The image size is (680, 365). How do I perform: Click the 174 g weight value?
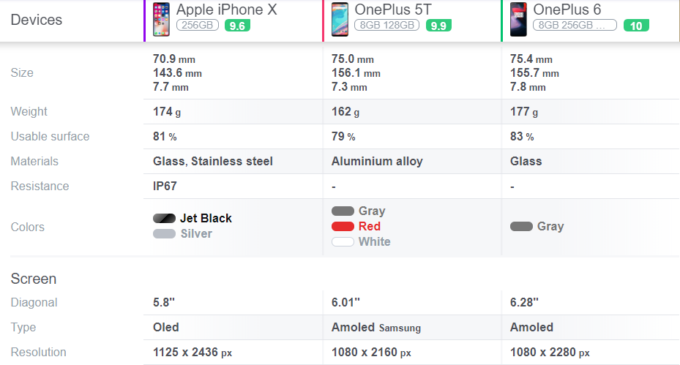167,112
